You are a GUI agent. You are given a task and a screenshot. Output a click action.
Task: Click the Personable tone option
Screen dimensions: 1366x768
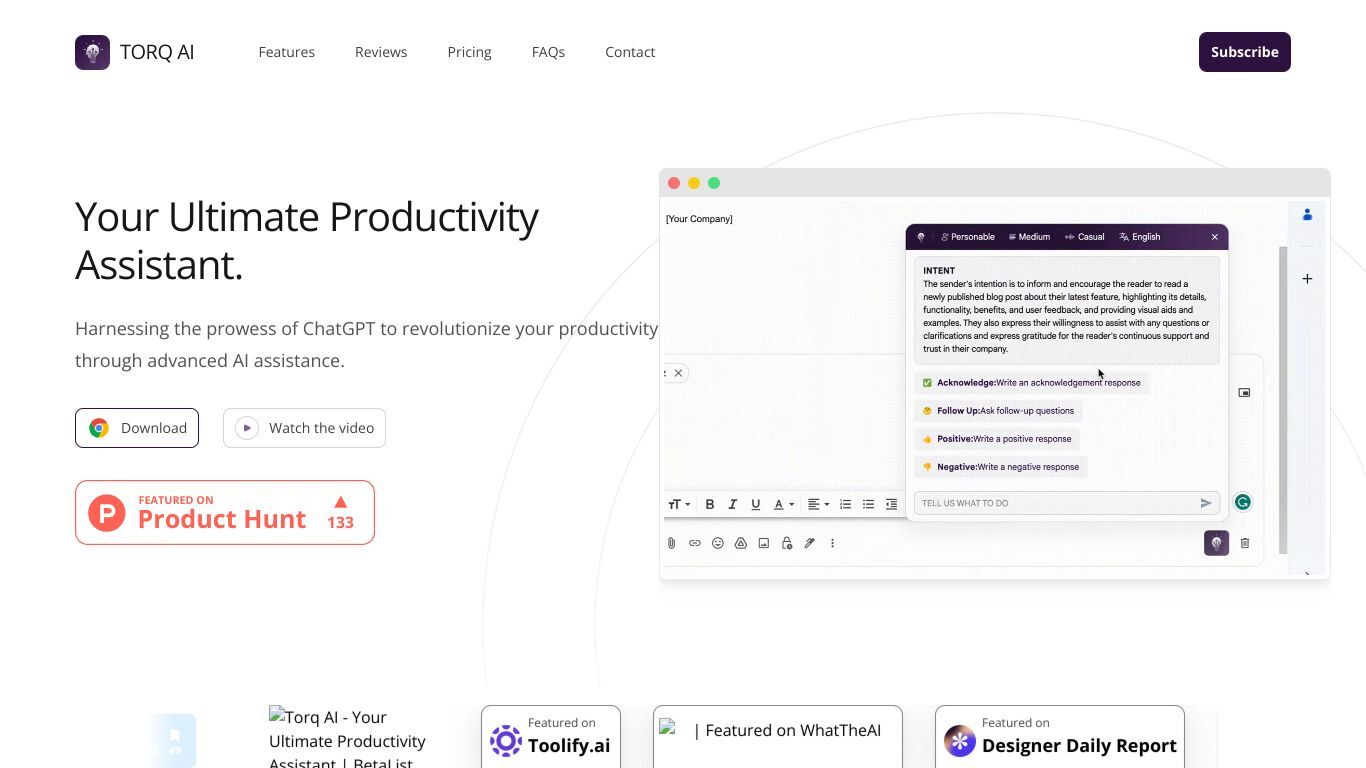968,237
